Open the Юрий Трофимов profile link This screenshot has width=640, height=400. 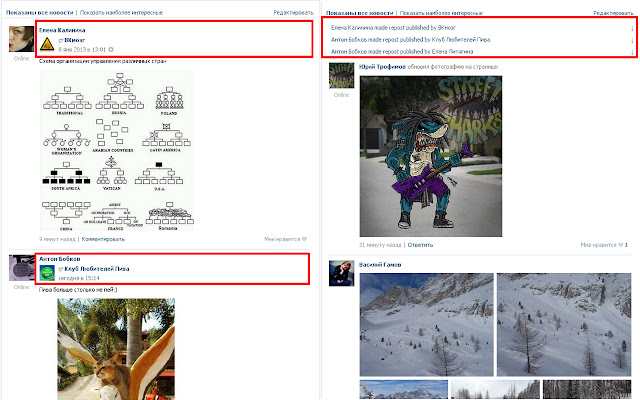[382, 67]
